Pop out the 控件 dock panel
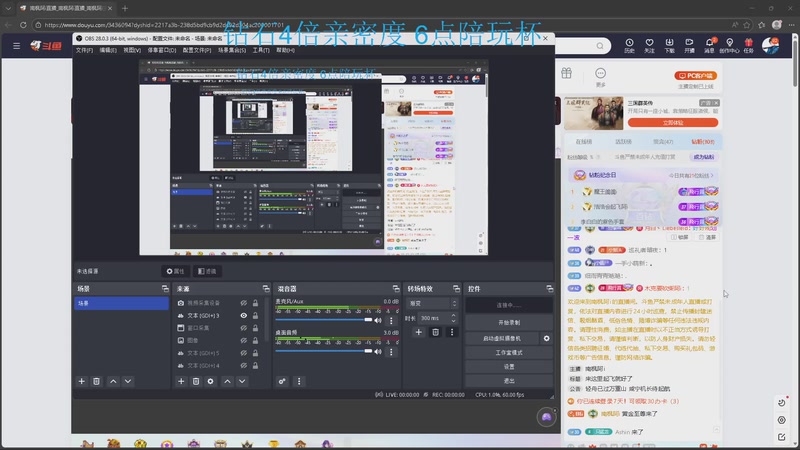 pyautogui.click(x=549, y=289)
